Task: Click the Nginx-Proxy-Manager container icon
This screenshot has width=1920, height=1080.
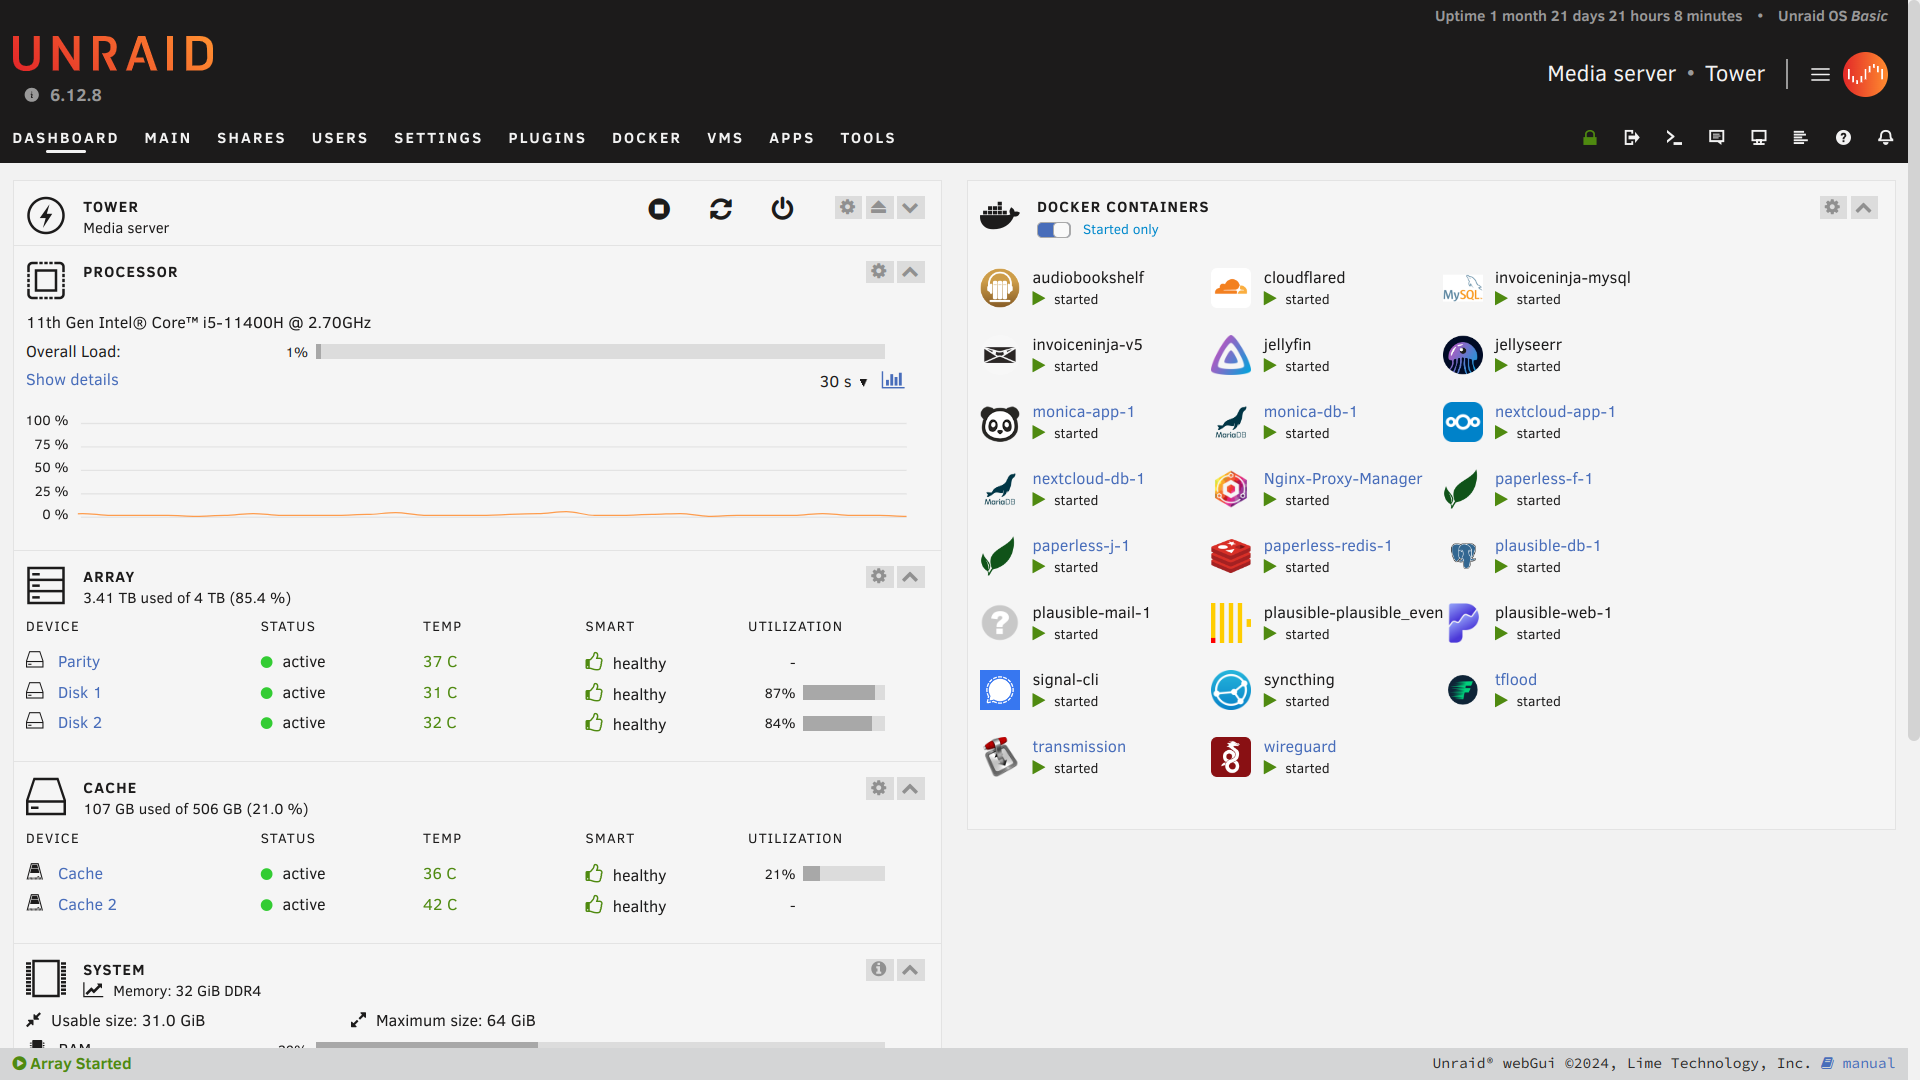Action: coord(1230,488)
